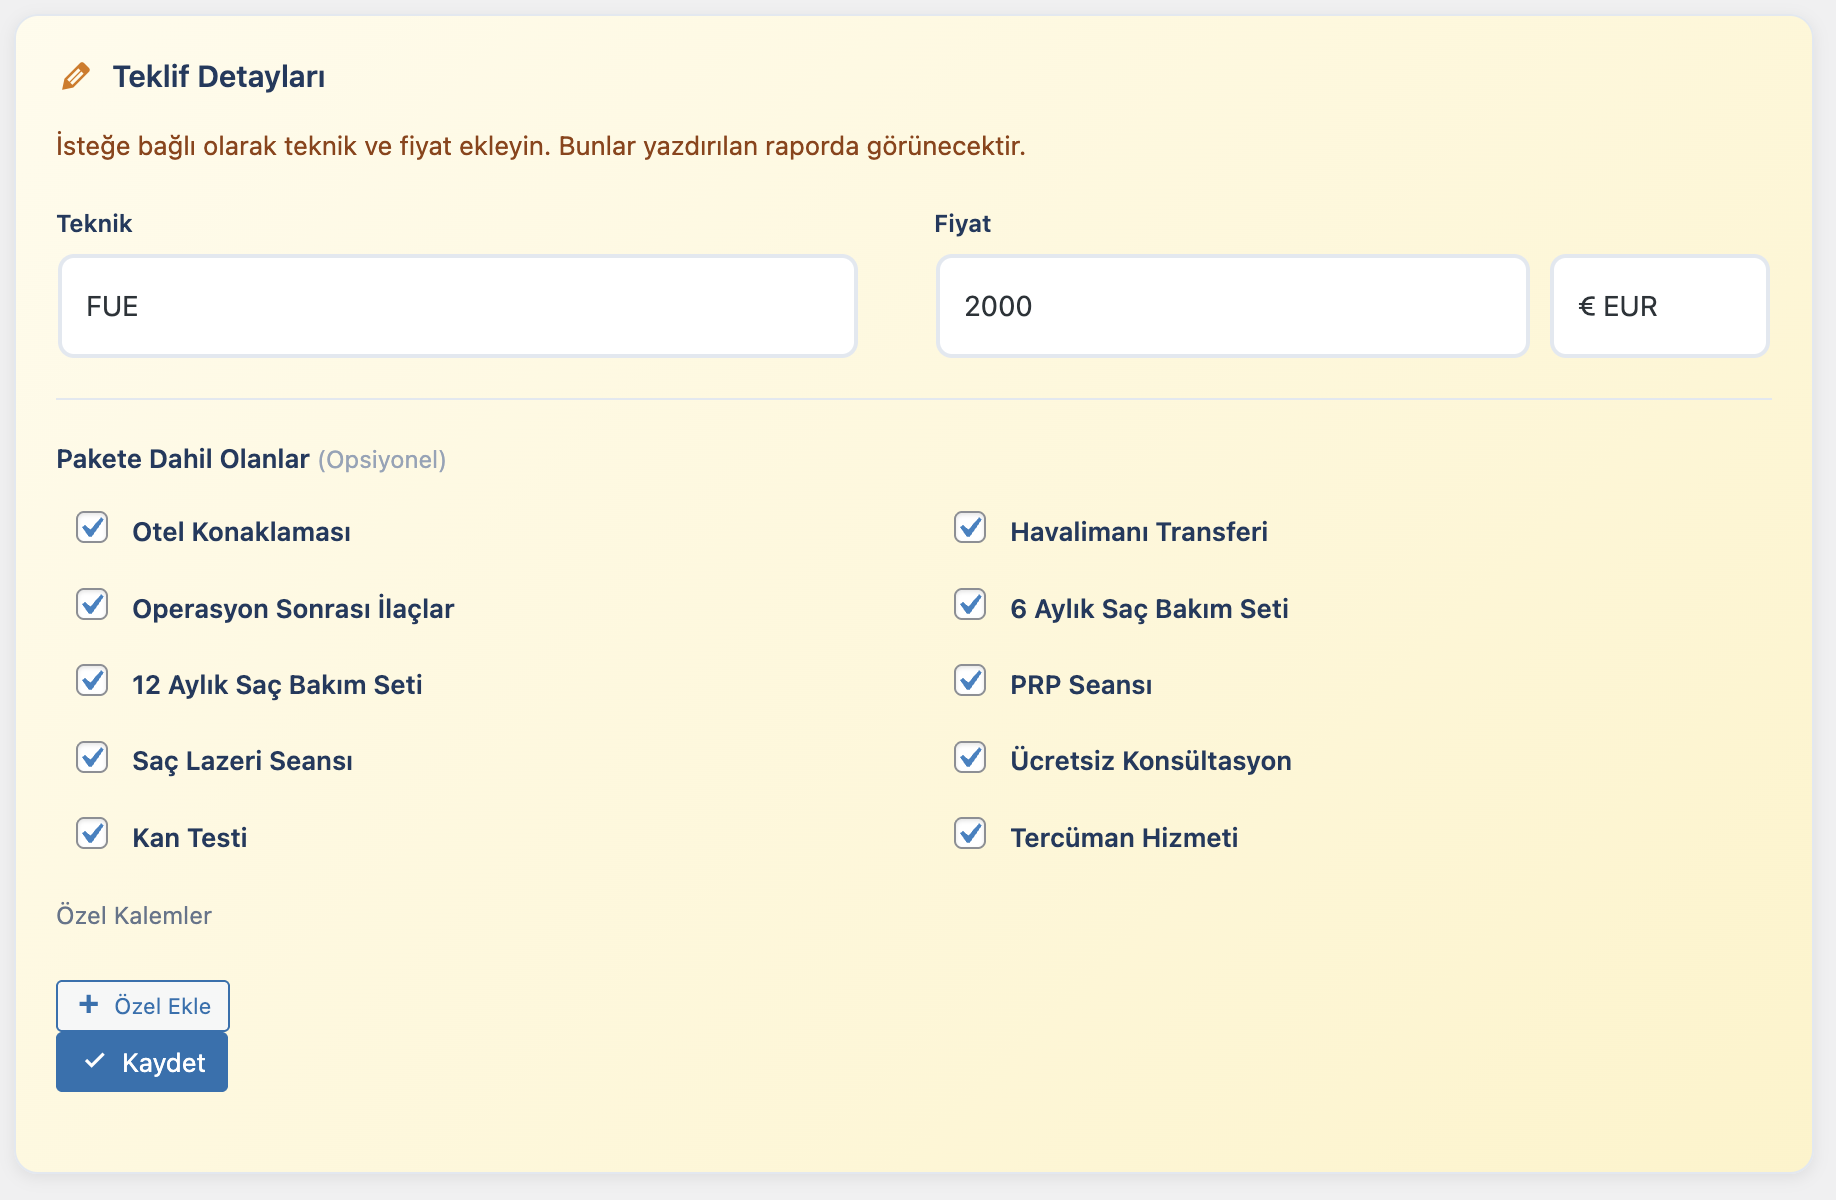Image resolution: width=1836 pixels, height=1200 pixels.
Task: Uncheck Operasyon Sonrası İlaçlar option
Action: [92, 605]
